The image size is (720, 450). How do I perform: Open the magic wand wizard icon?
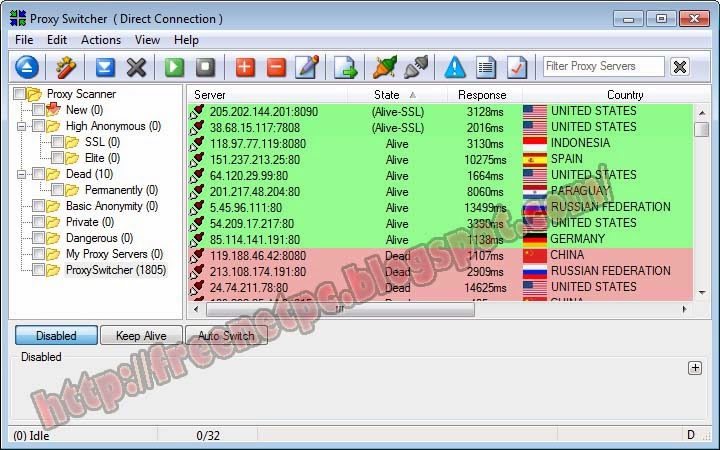coord(66,67)
